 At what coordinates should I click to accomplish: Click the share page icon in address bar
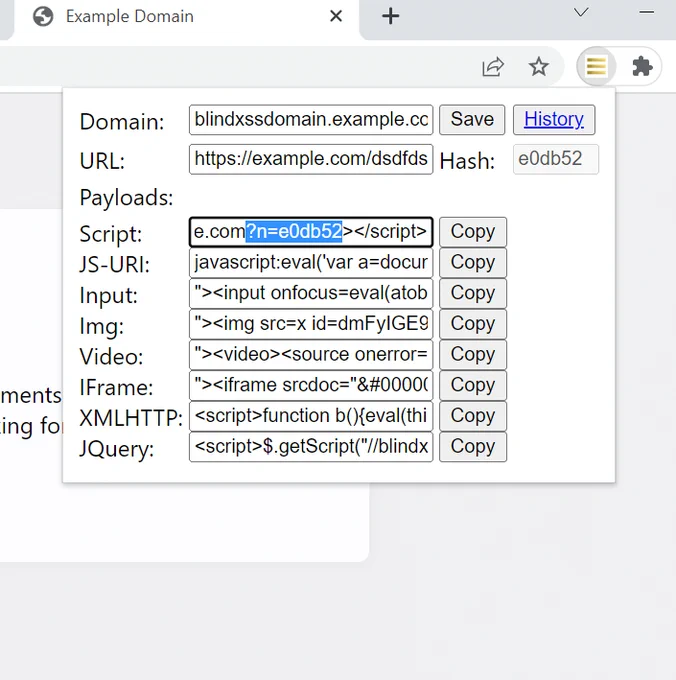pos(493,67)
